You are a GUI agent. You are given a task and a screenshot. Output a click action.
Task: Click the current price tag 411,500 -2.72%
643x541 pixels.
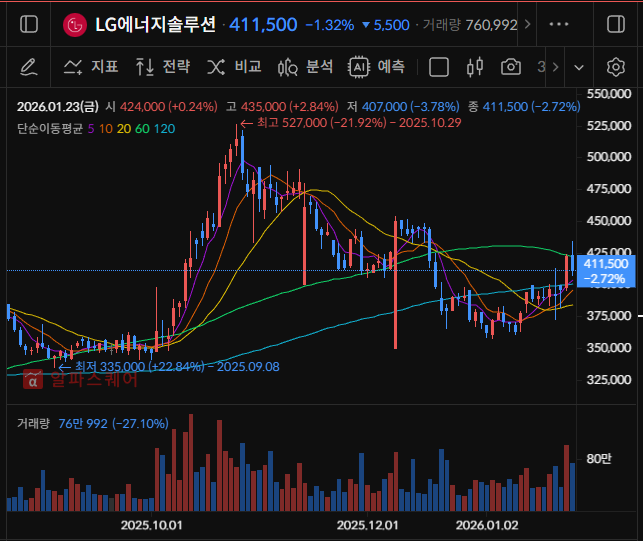(606, 271)
